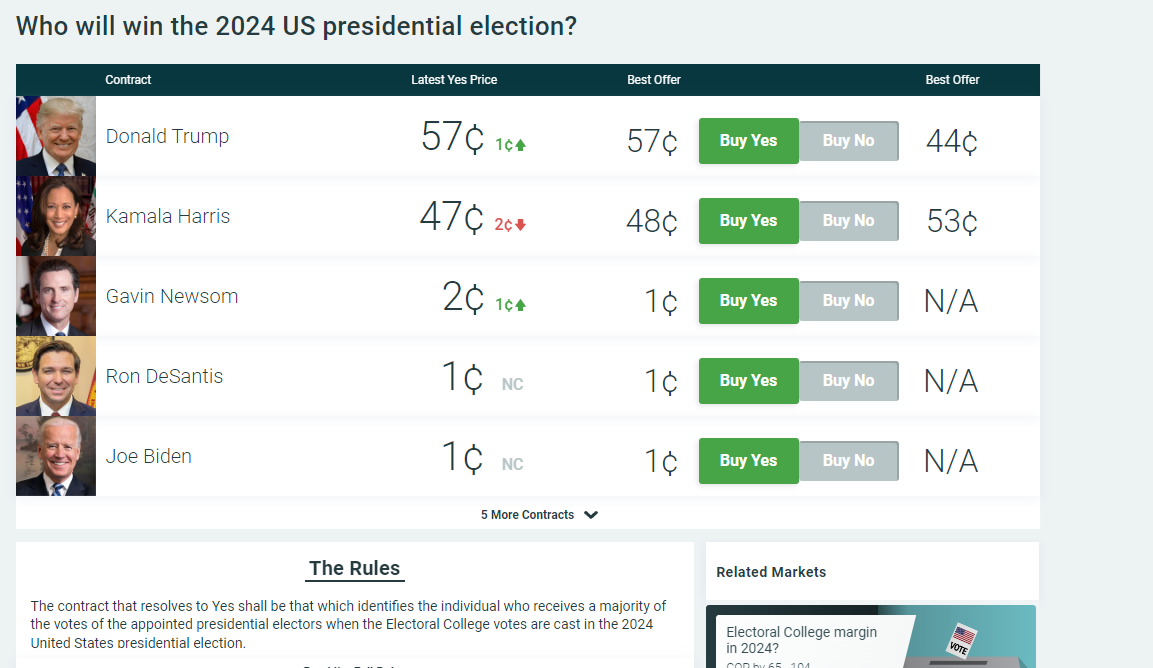Open the Electoral College margin related market
The width and height of the screenshot is (1153, 668).
point(801,640)
